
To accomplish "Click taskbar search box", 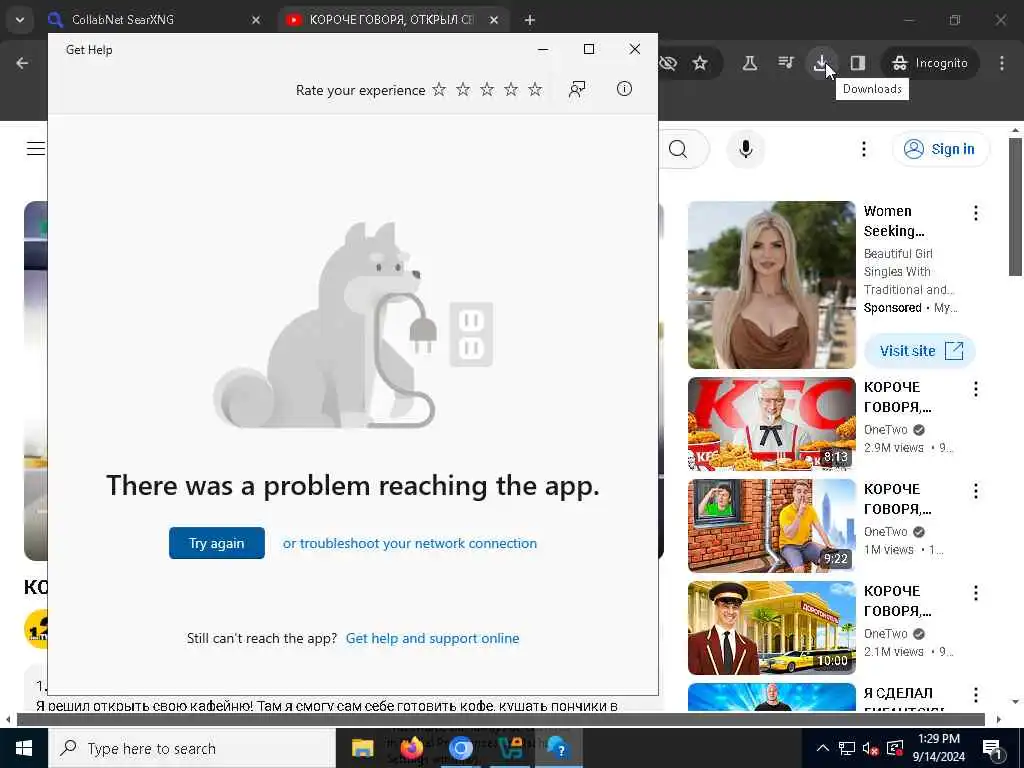I will point(192,748).
